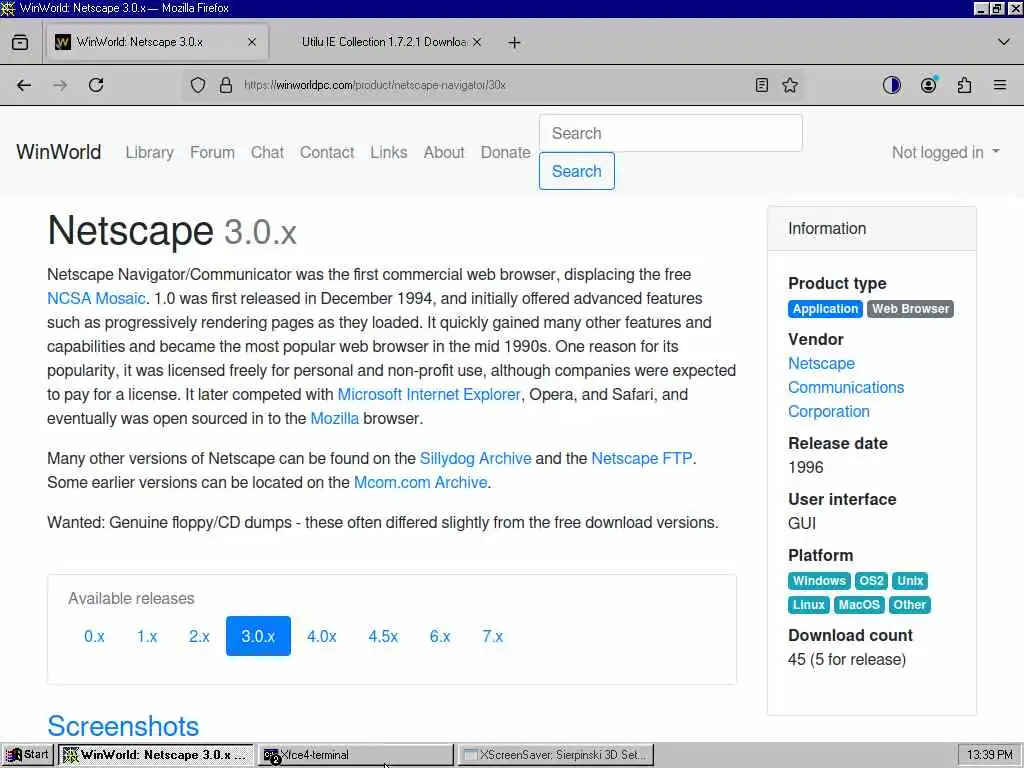1024x768 pixels.
Task: Select release 4.0x
Action: pyautogui.click(x=321, y=636)
